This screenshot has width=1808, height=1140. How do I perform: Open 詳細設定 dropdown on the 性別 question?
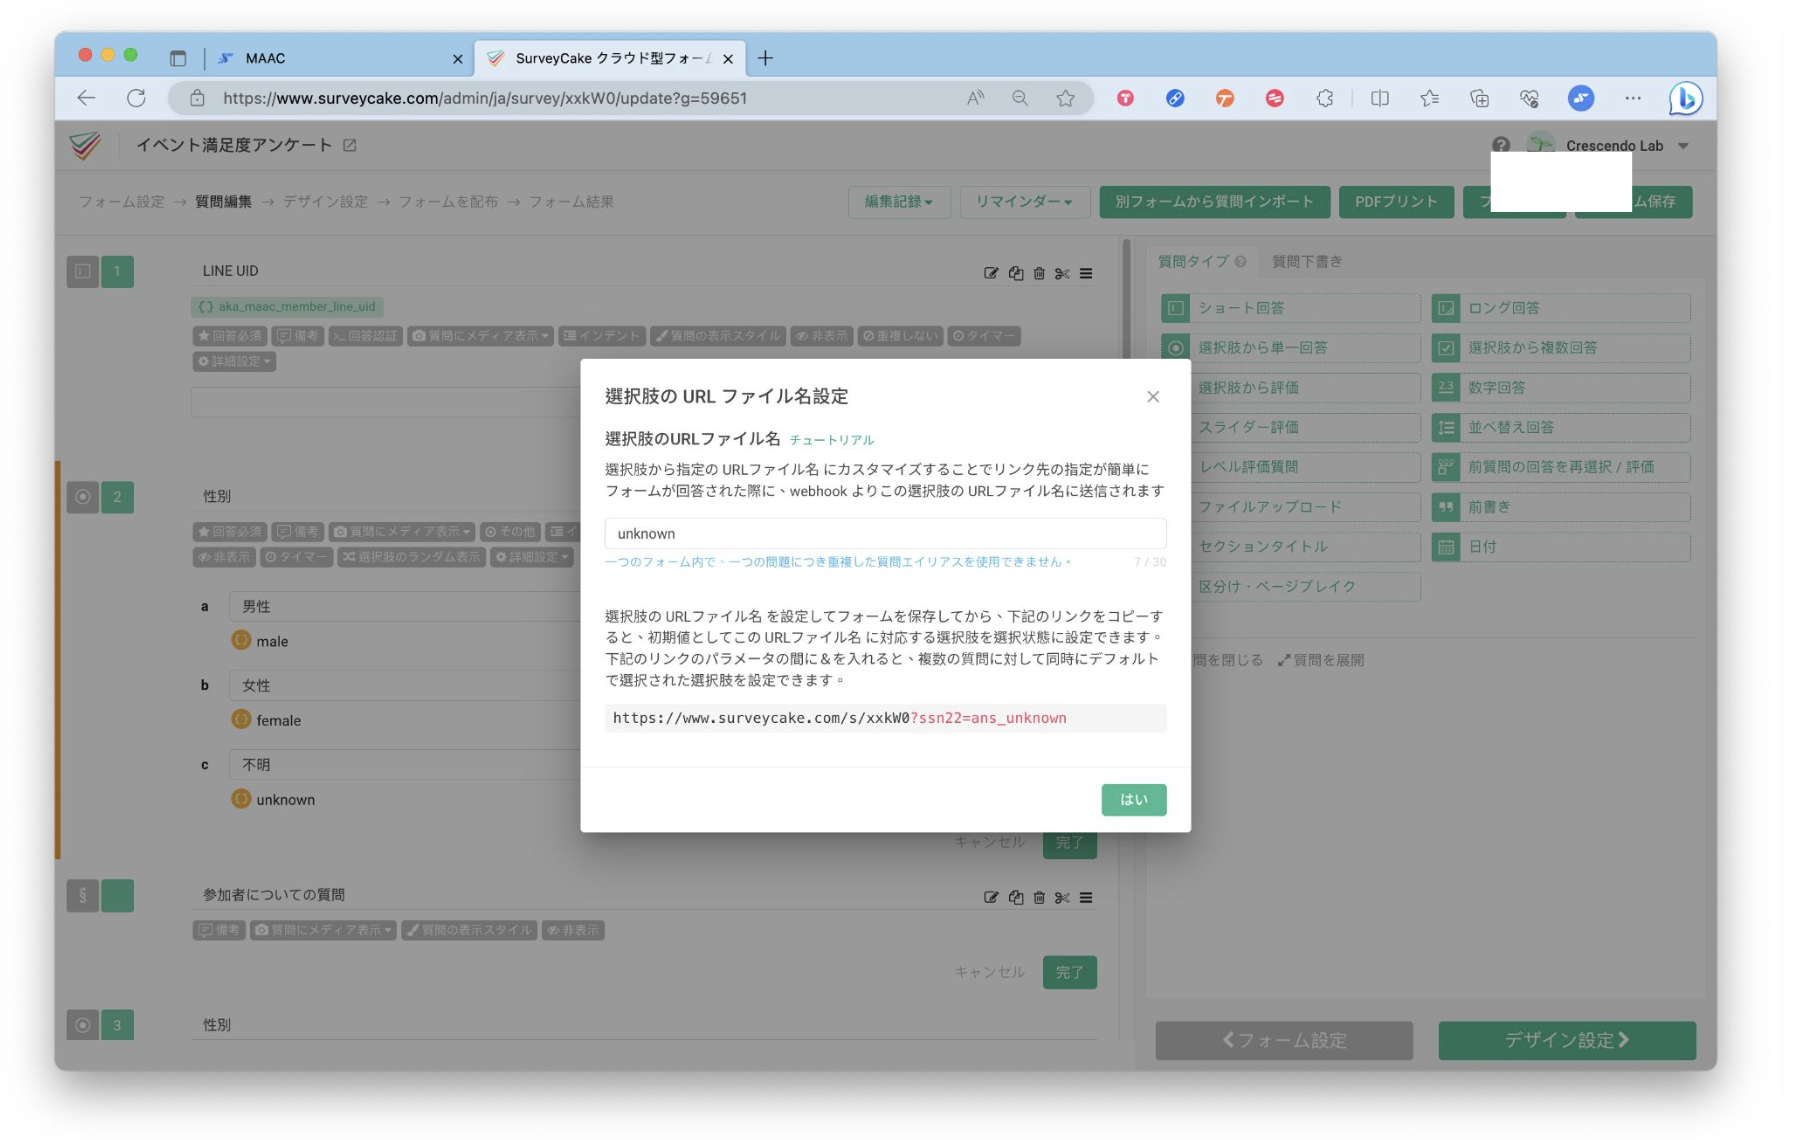point(531,557)
